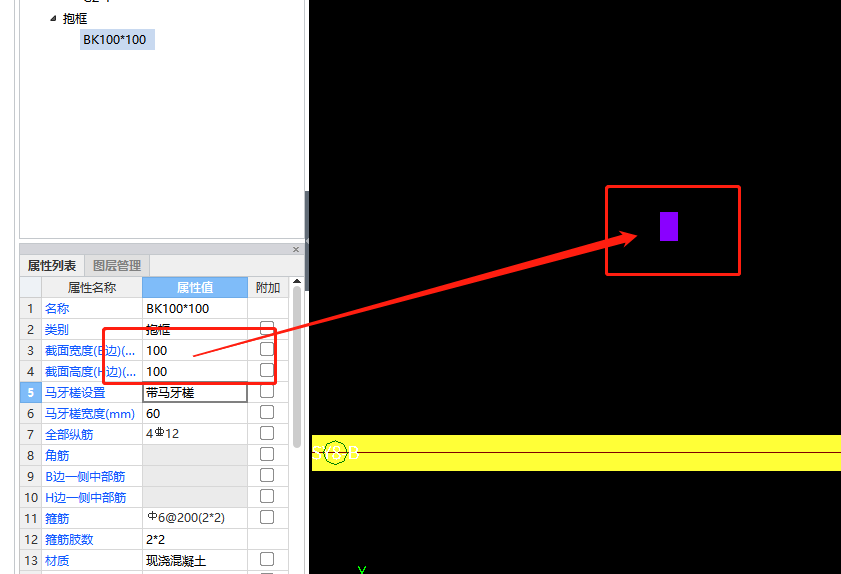Screen dimensions: 841x574
Task: Tick the 附加 checkbox for B边一侧中部筋
Action: pos(267,475)
